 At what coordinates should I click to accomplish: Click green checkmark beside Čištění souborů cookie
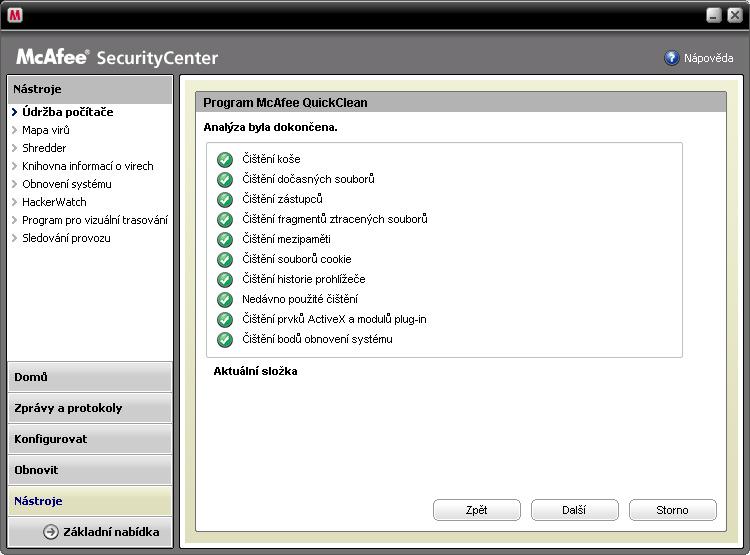pyautogui.click(x=225, y=259)
